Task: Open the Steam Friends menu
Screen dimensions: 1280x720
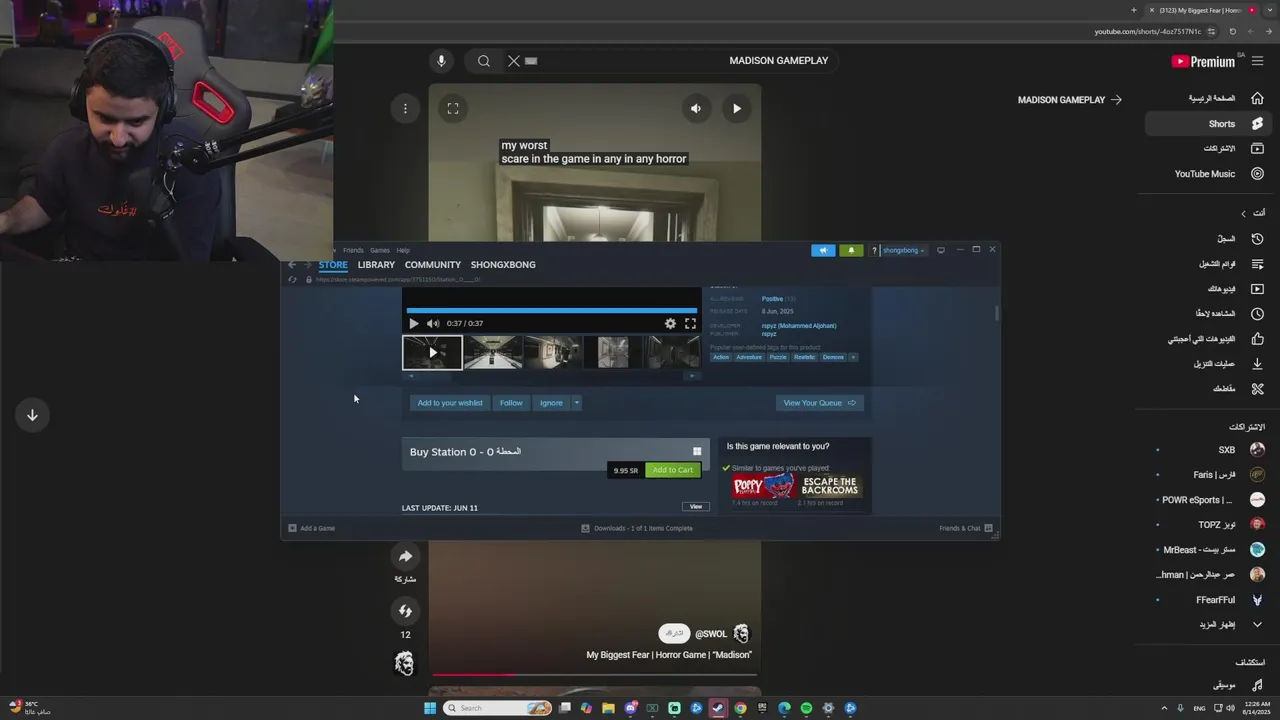Action: (x=353, y=250)
